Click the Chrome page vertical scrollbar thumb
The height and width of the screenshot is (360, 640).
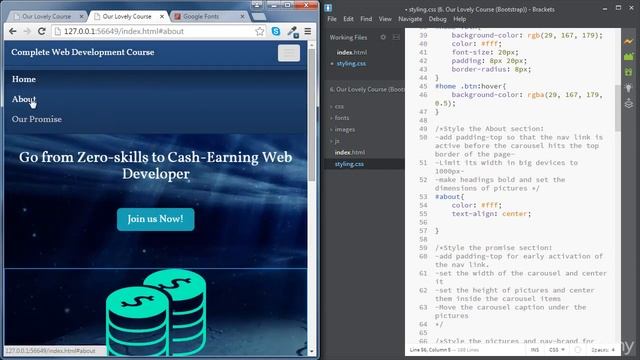pyautogui.click(x=312, y=114)
